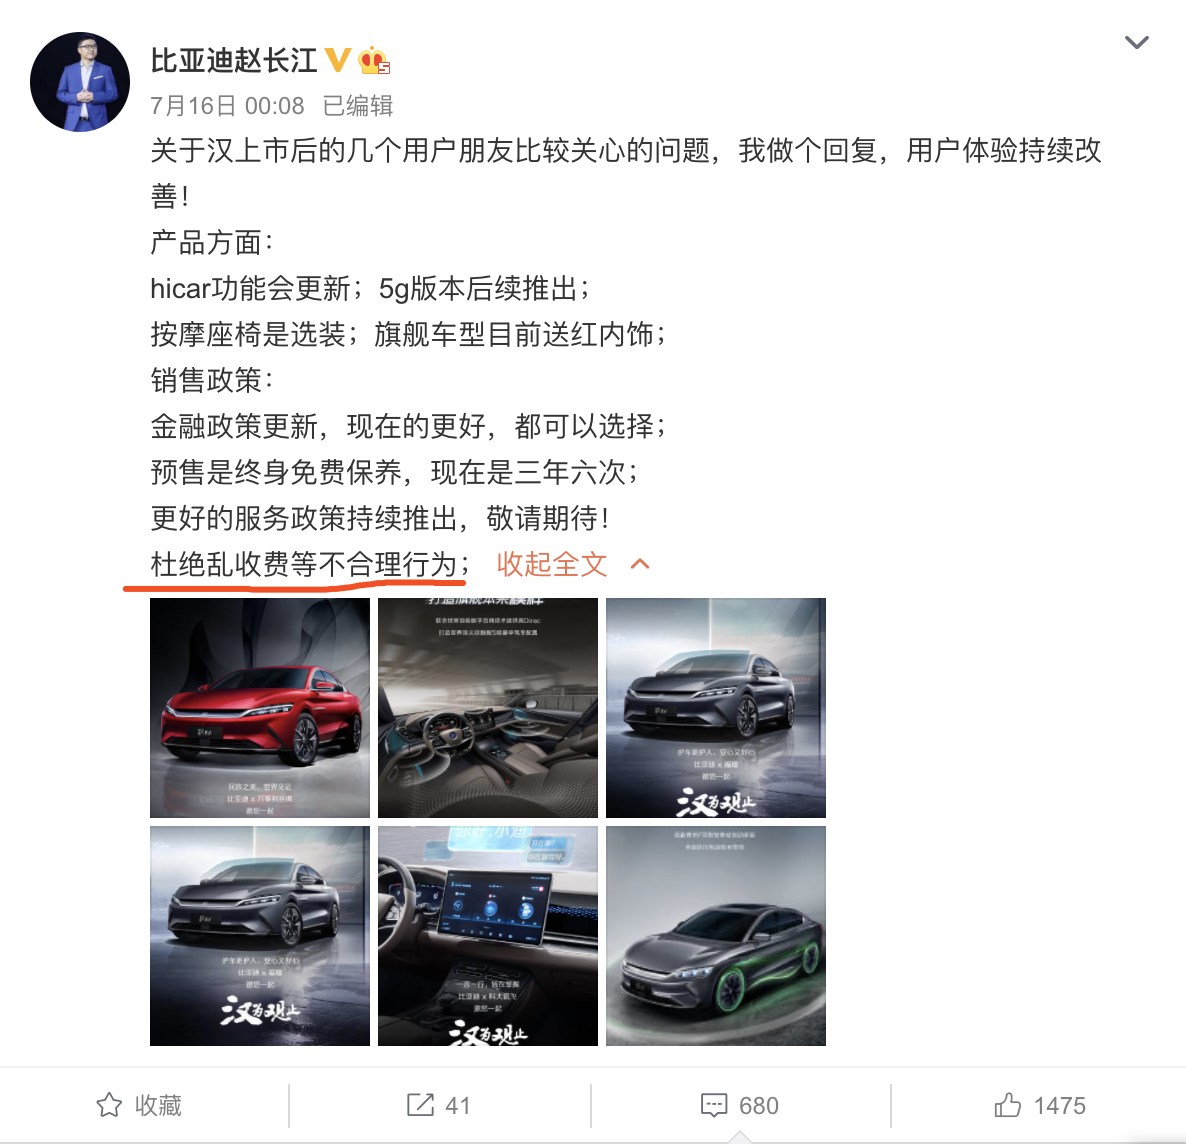This screenshot has height=1144, width=1186.
Task: Open the author's profile avatar
Action: coord(79,82)
